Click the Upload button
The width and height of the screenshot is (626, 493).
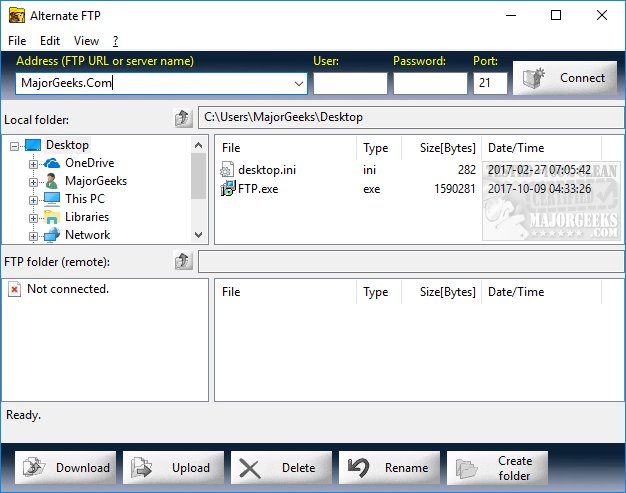[x=172, y=467]
